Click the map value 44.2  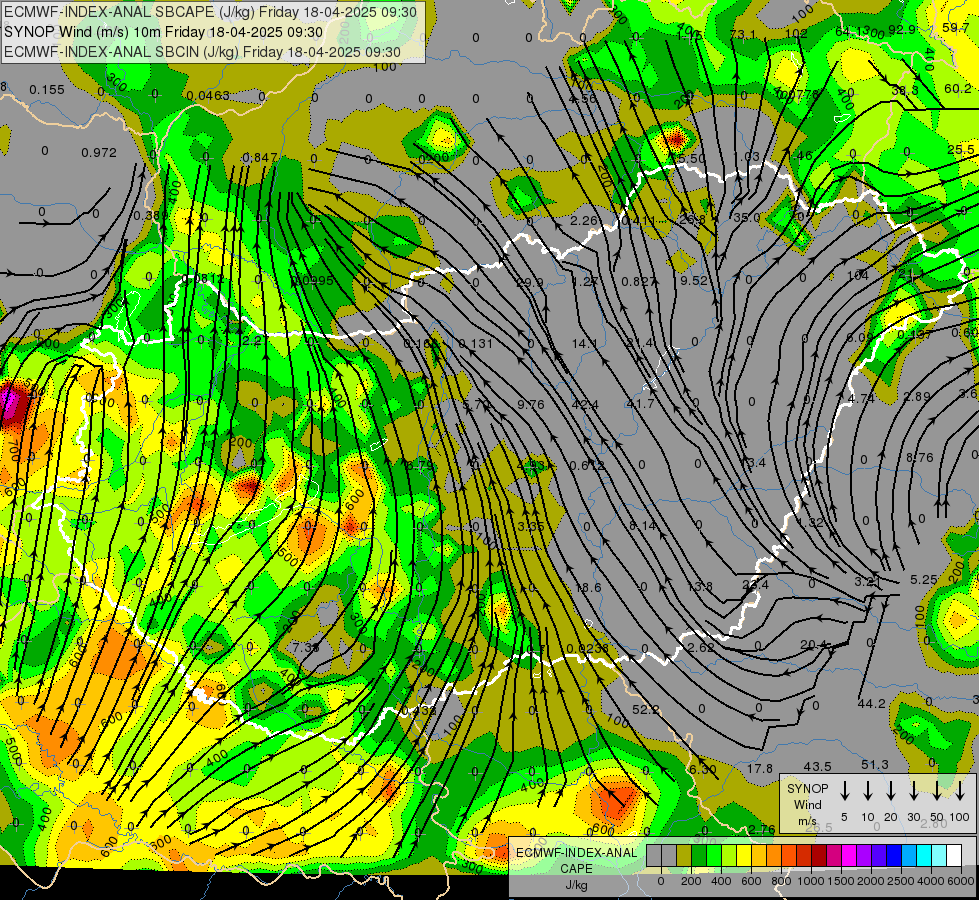pos(872,703)
